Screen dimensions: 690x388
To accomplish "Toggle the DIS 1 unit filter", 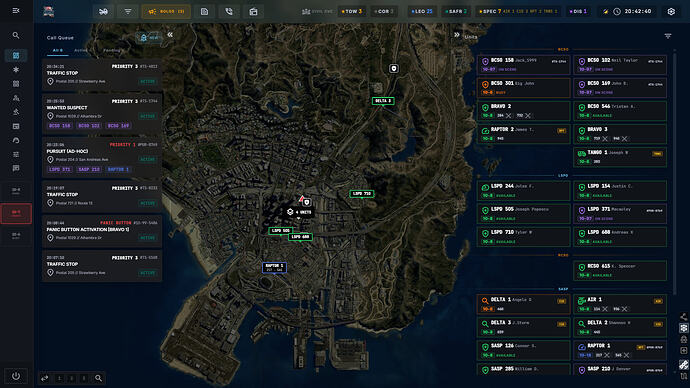I will coord(578,11).
